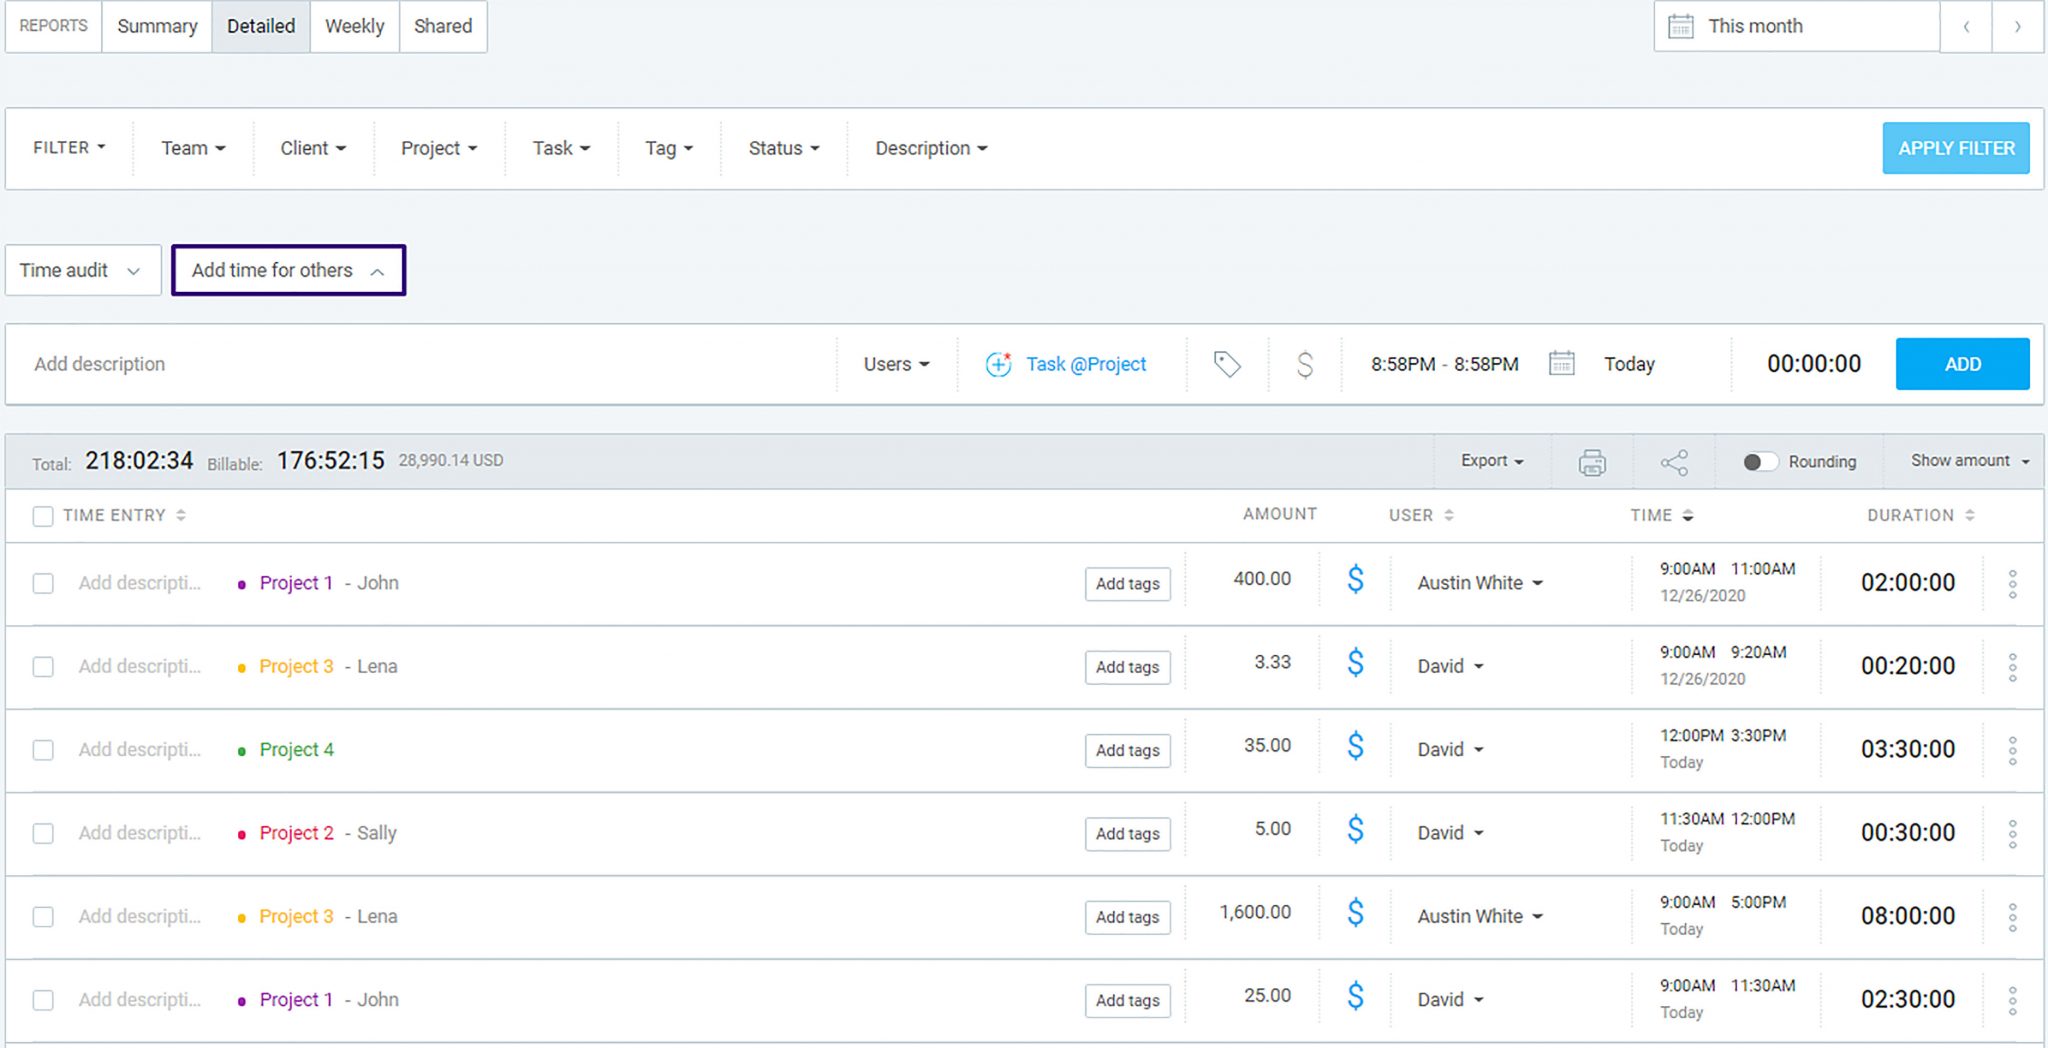Click the tag icon in the add-time row
The width and height of the screenshot is (2048, 1048).
[1227, 364]
